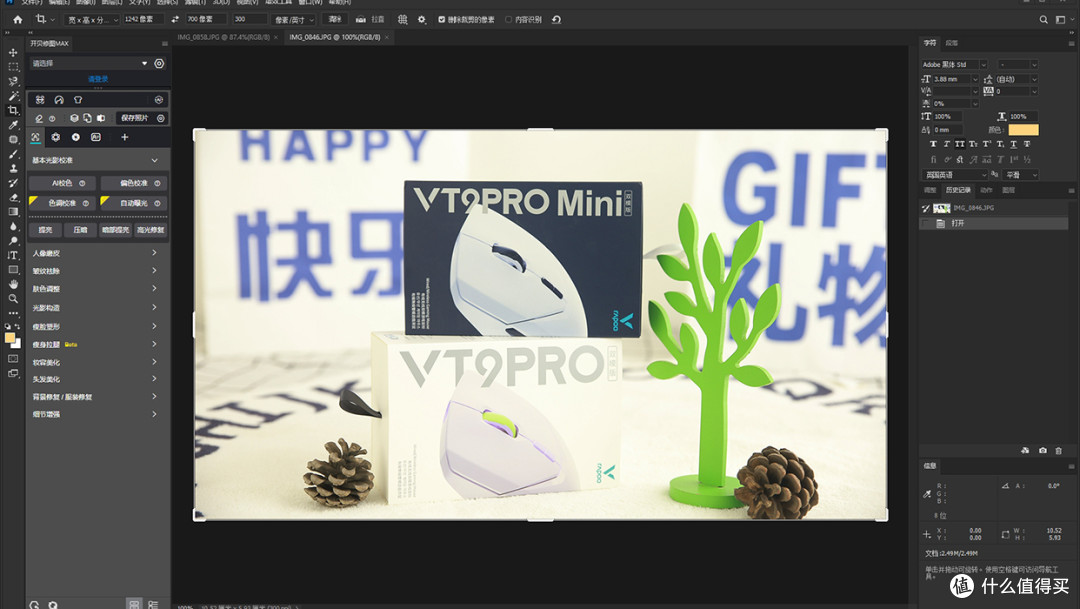Open the anti-aliasing 平滑 dropdown
This screenshot has height=609, width=1080.
pyautogui.click(x=1020, y=175)
